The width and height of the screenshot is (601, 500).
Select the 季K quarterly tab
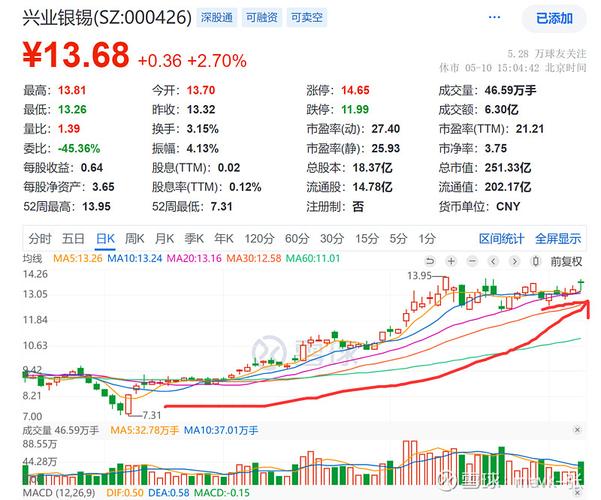[x=194, y=239]
